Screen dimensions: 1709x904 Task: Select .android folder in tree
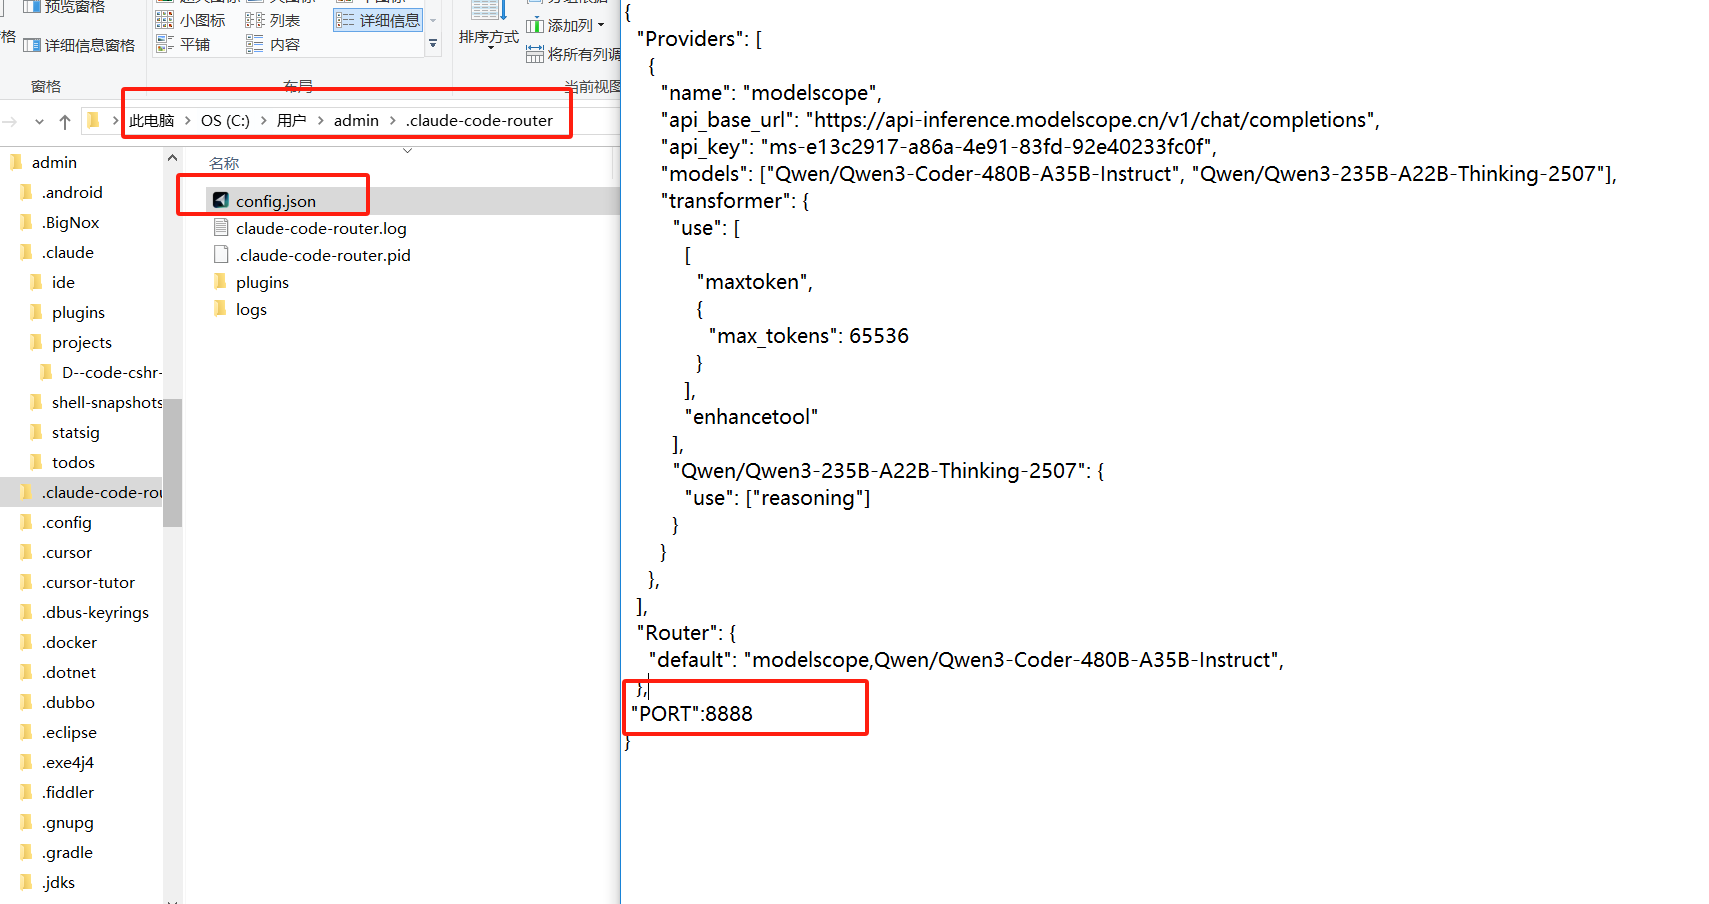click(72, 192)
